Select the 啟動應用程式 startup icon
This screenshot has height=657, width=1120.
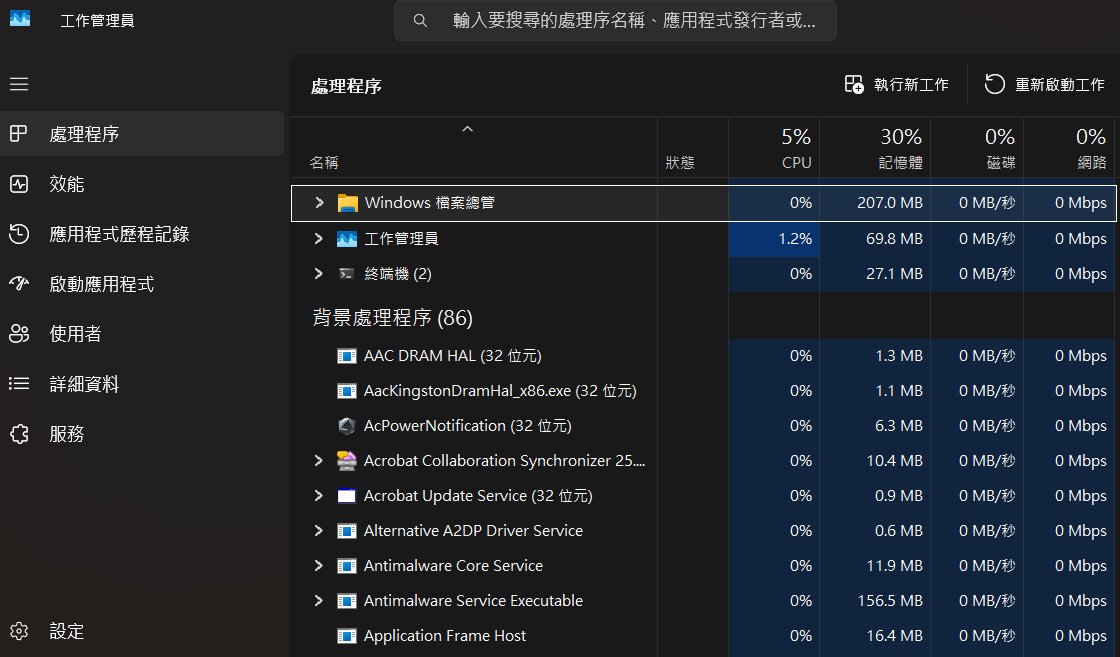click(x=19, y=284)
